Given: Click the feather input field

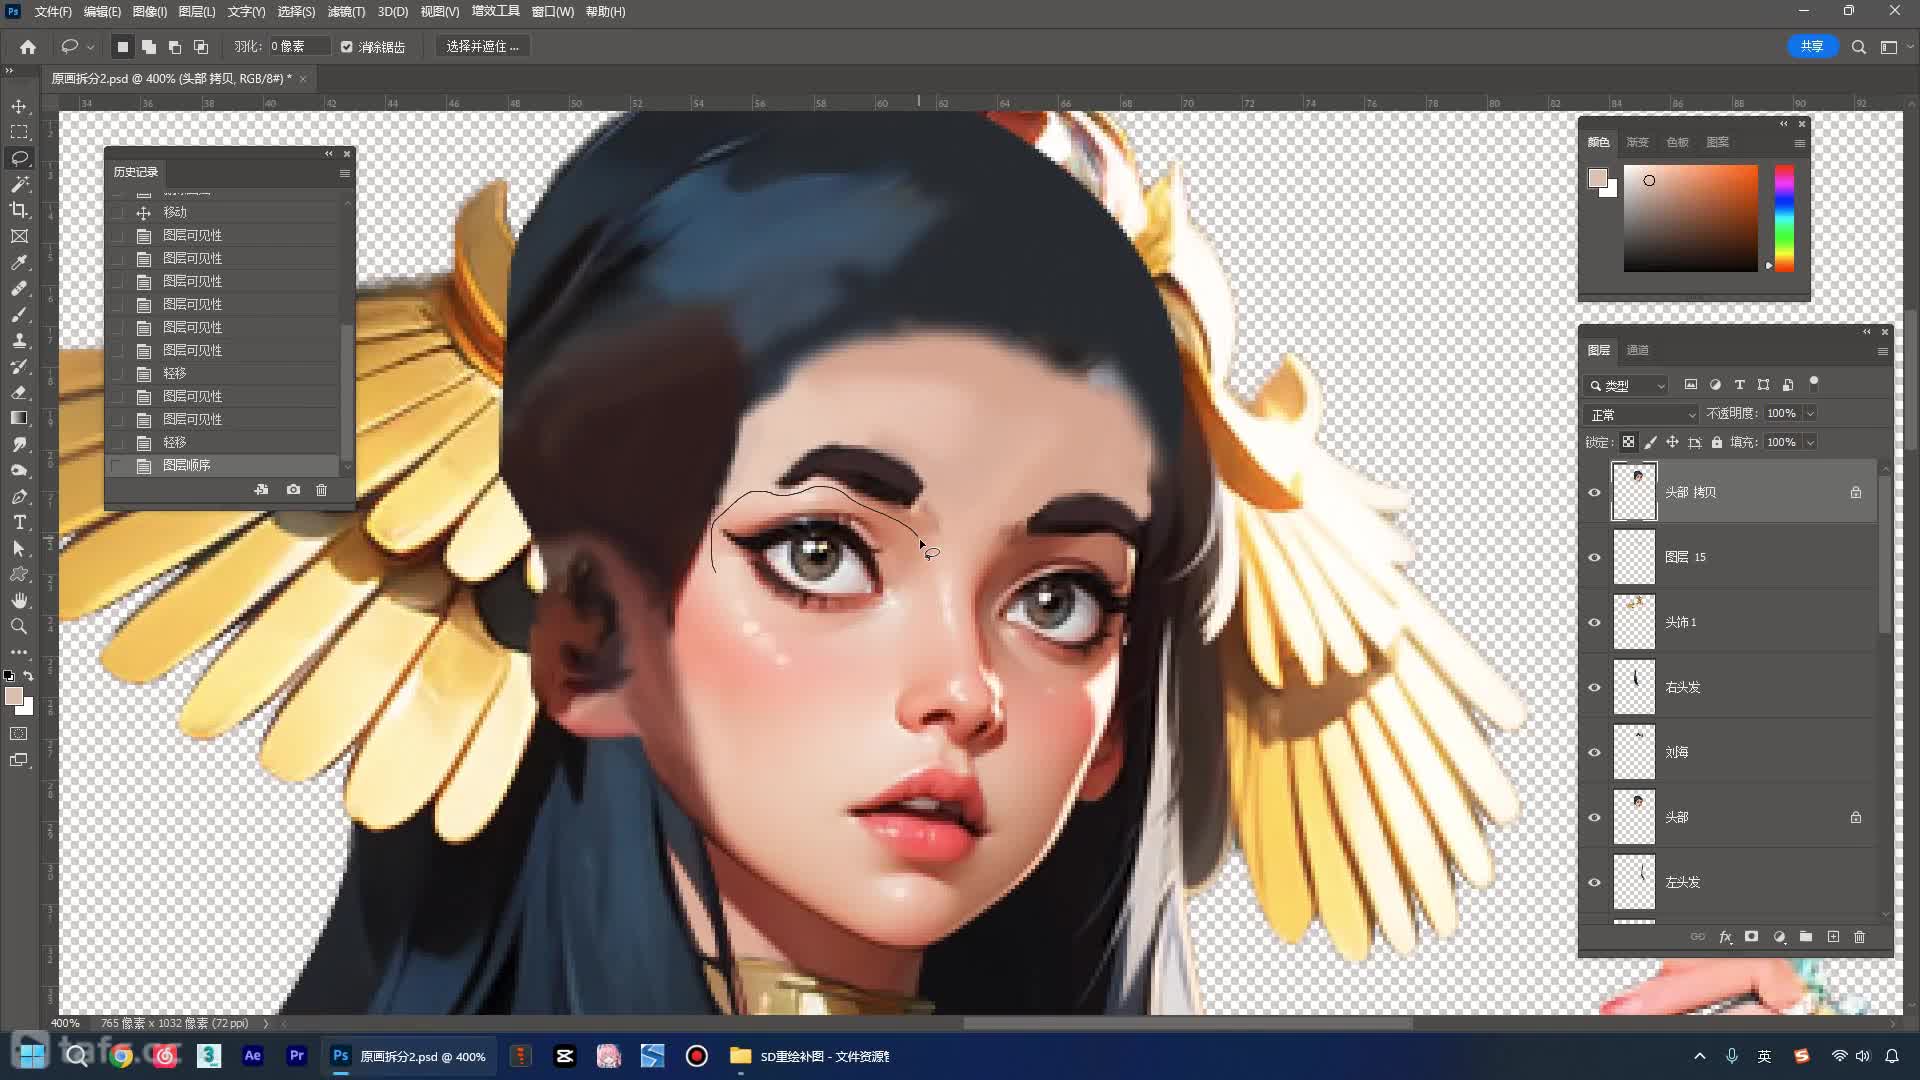Looking at the screenshot, I should coord(298,47).
